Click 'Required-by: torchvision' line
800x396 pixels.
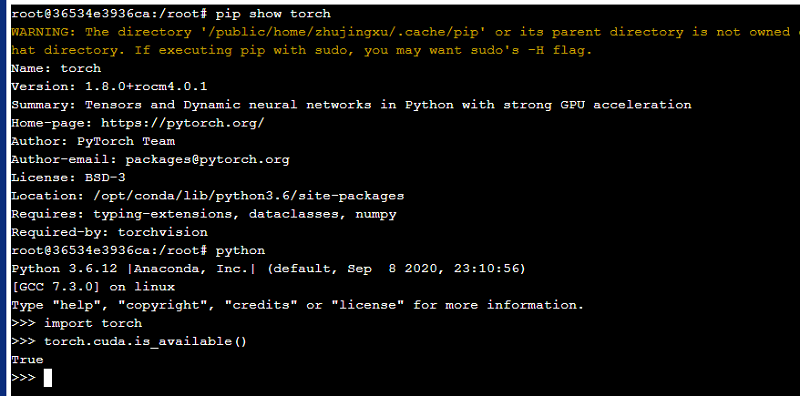tap(109, 233)
